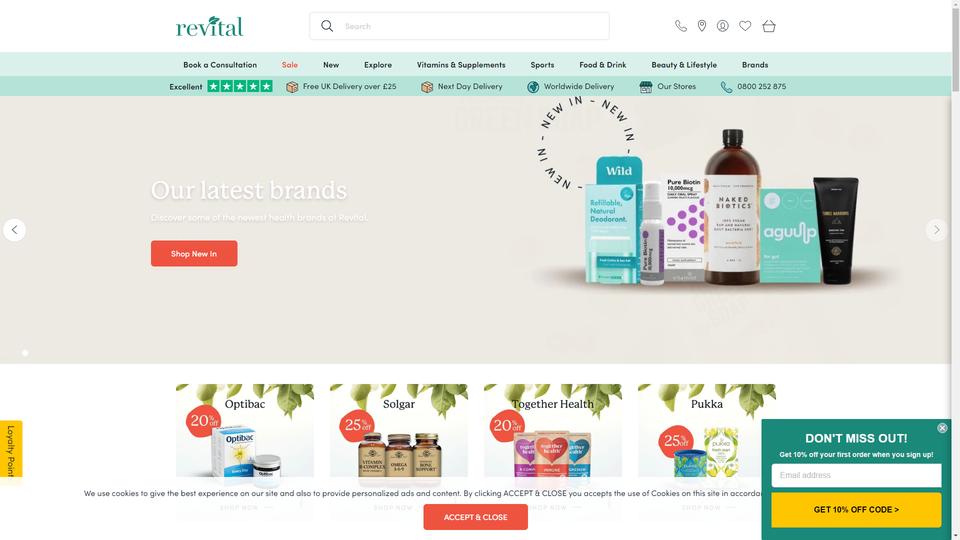The width and height of the screenshot is (960, 540).
Task: Open the store locator pin icon
Action: coord(702,26)
